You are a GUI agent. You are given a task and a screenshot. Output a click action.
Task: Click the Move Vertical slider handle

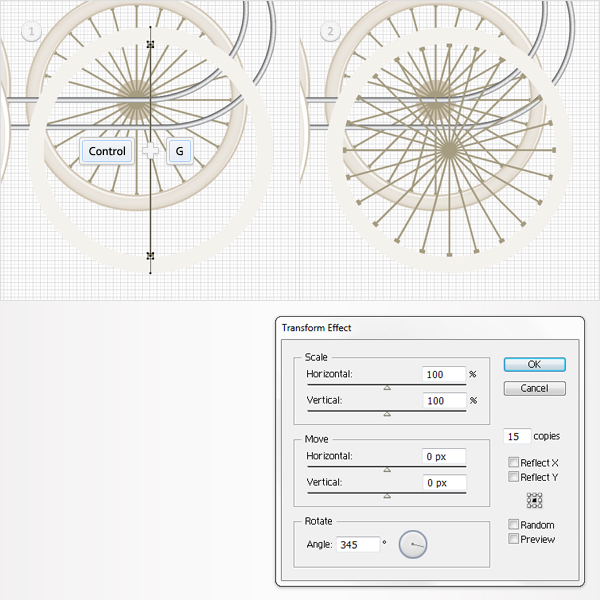coord(387,496)
